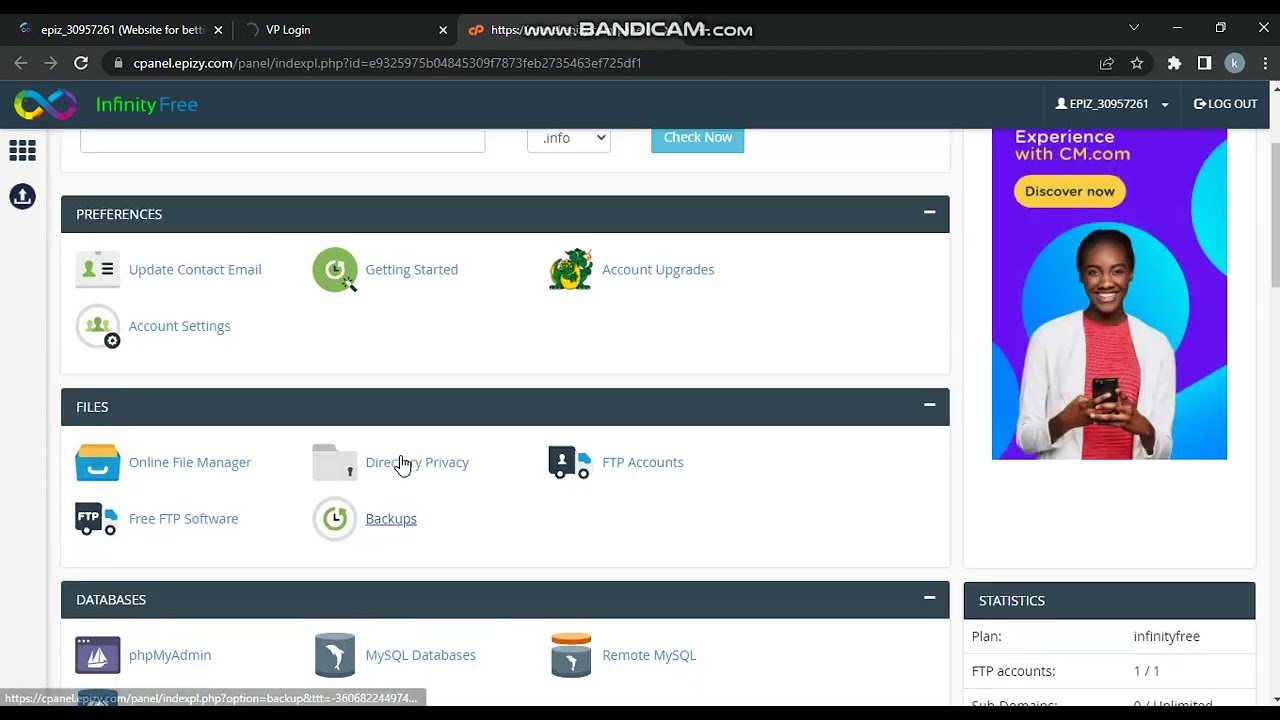Reload the page with browser refresh icon
This screenshot has height=720, width=1280.
tap(81, 63)
